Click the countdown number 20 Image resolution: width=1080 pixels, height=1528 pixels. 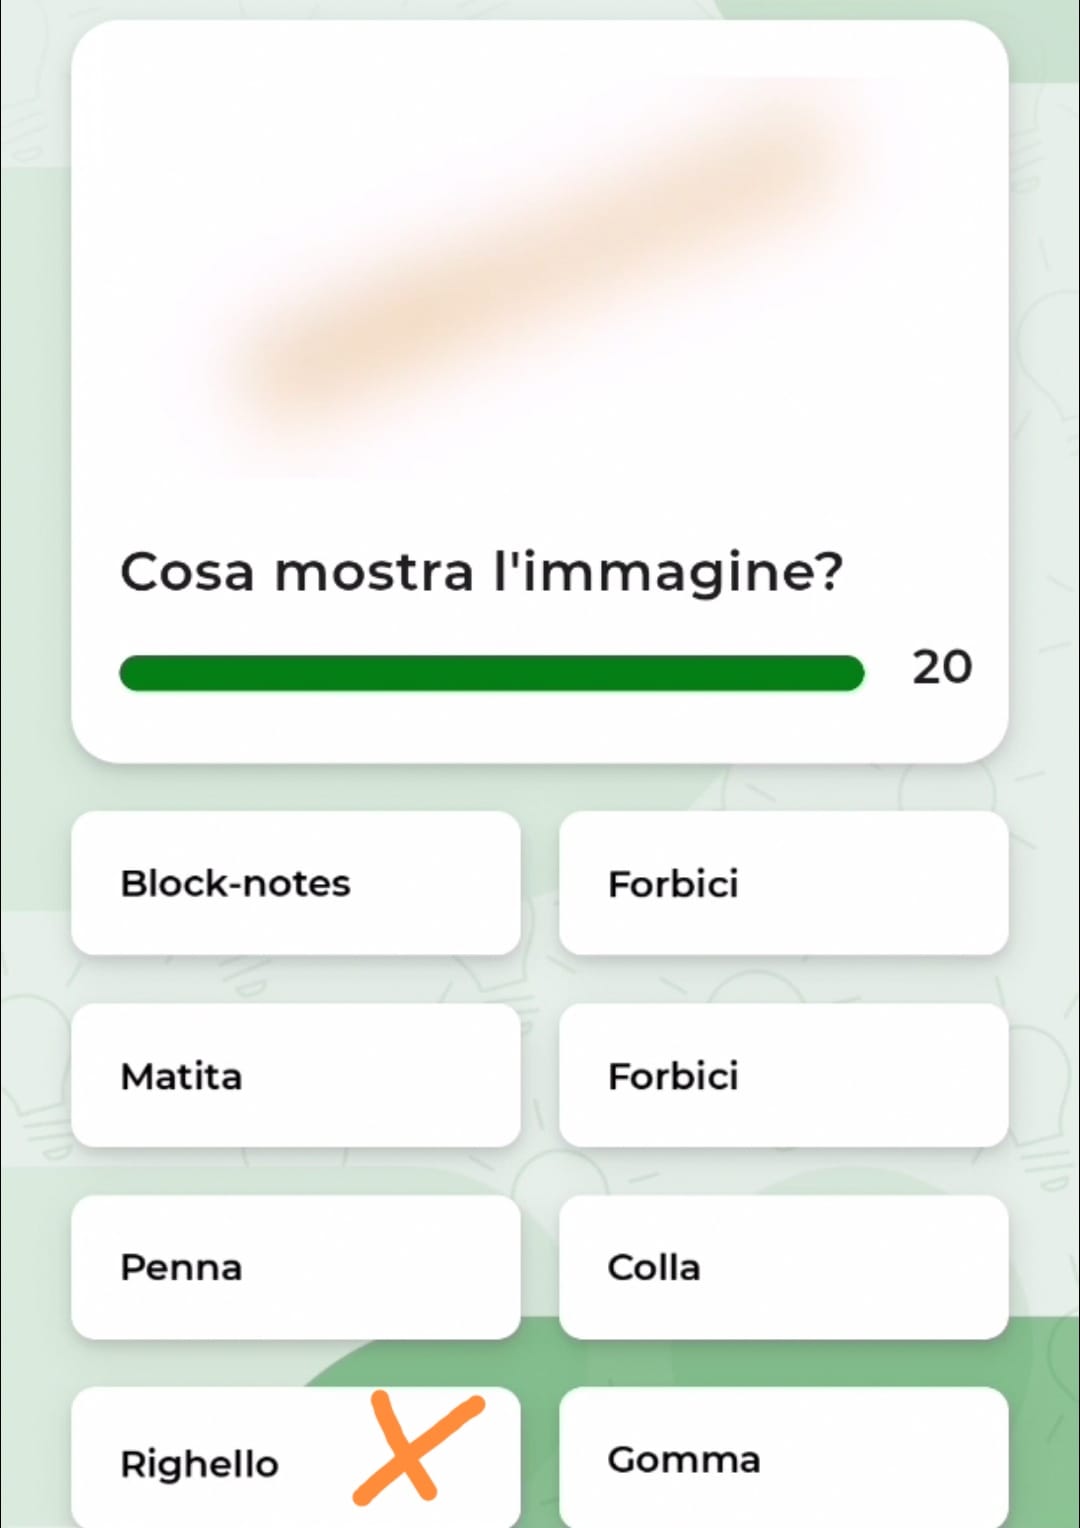click(941, 667)
